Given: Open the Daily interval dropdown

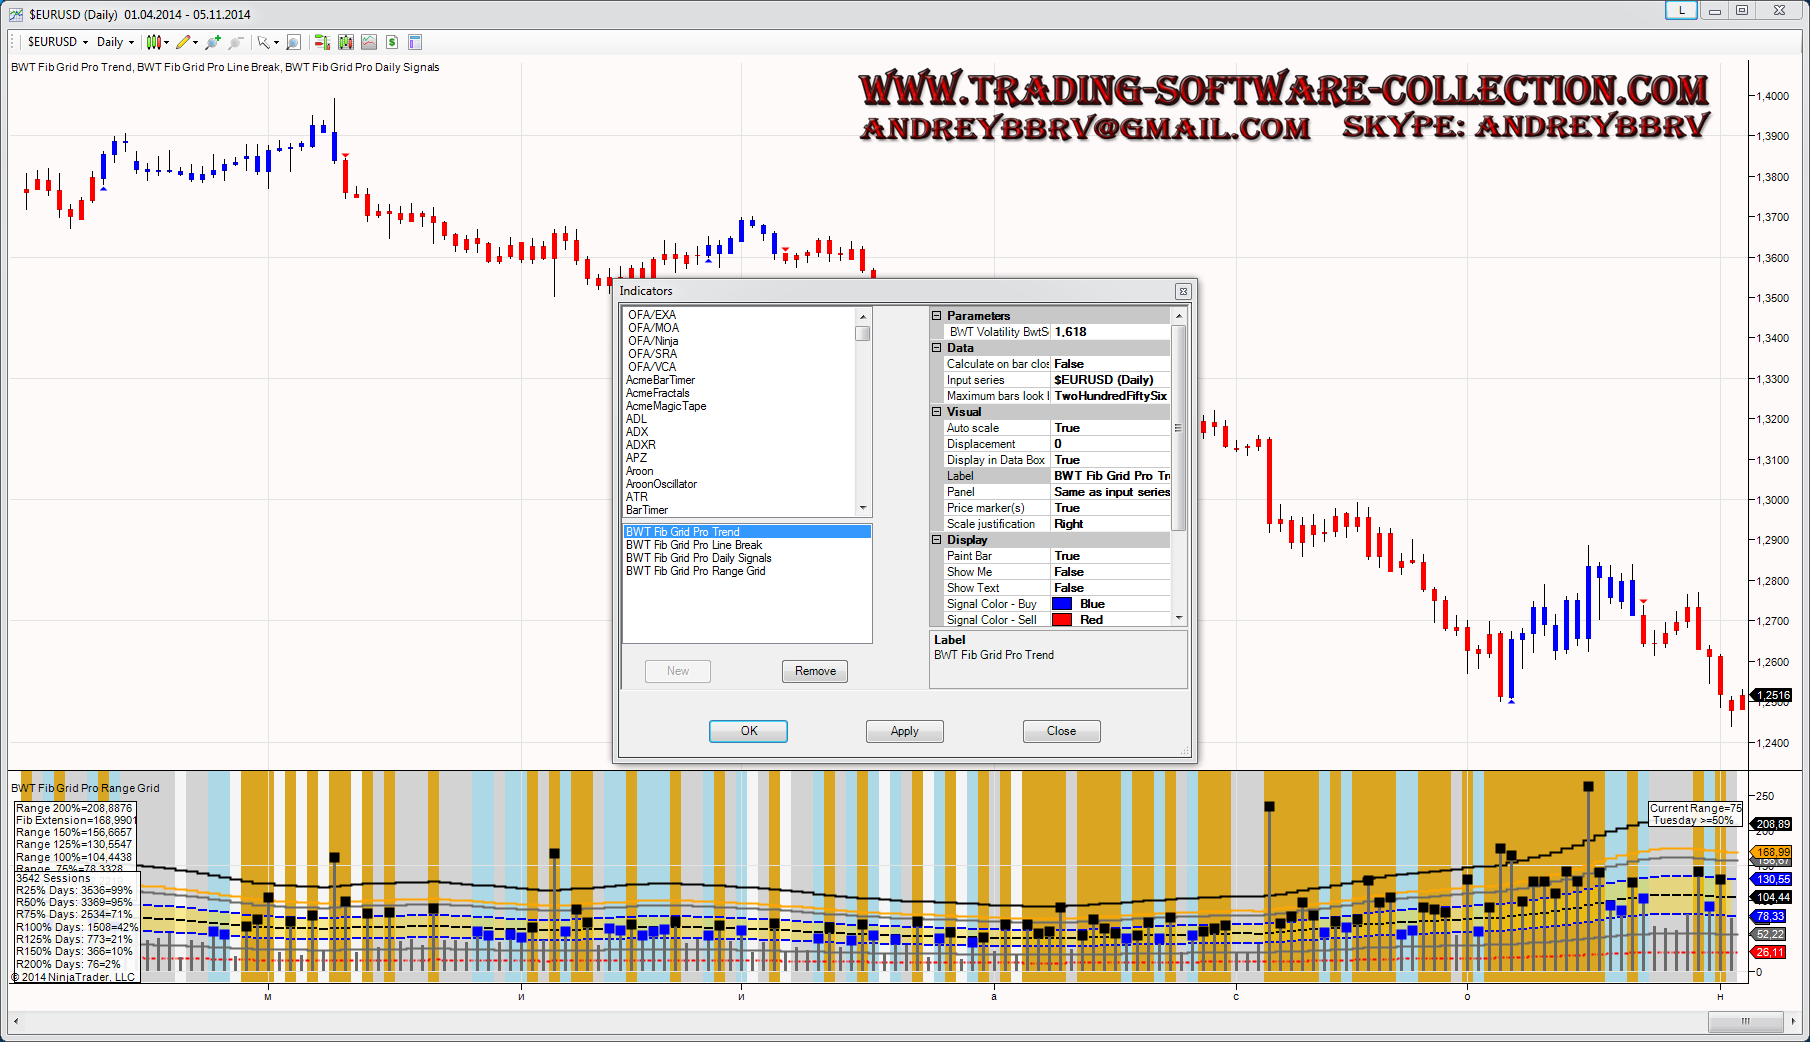Looking at the screenshot, I should [115, 42].
